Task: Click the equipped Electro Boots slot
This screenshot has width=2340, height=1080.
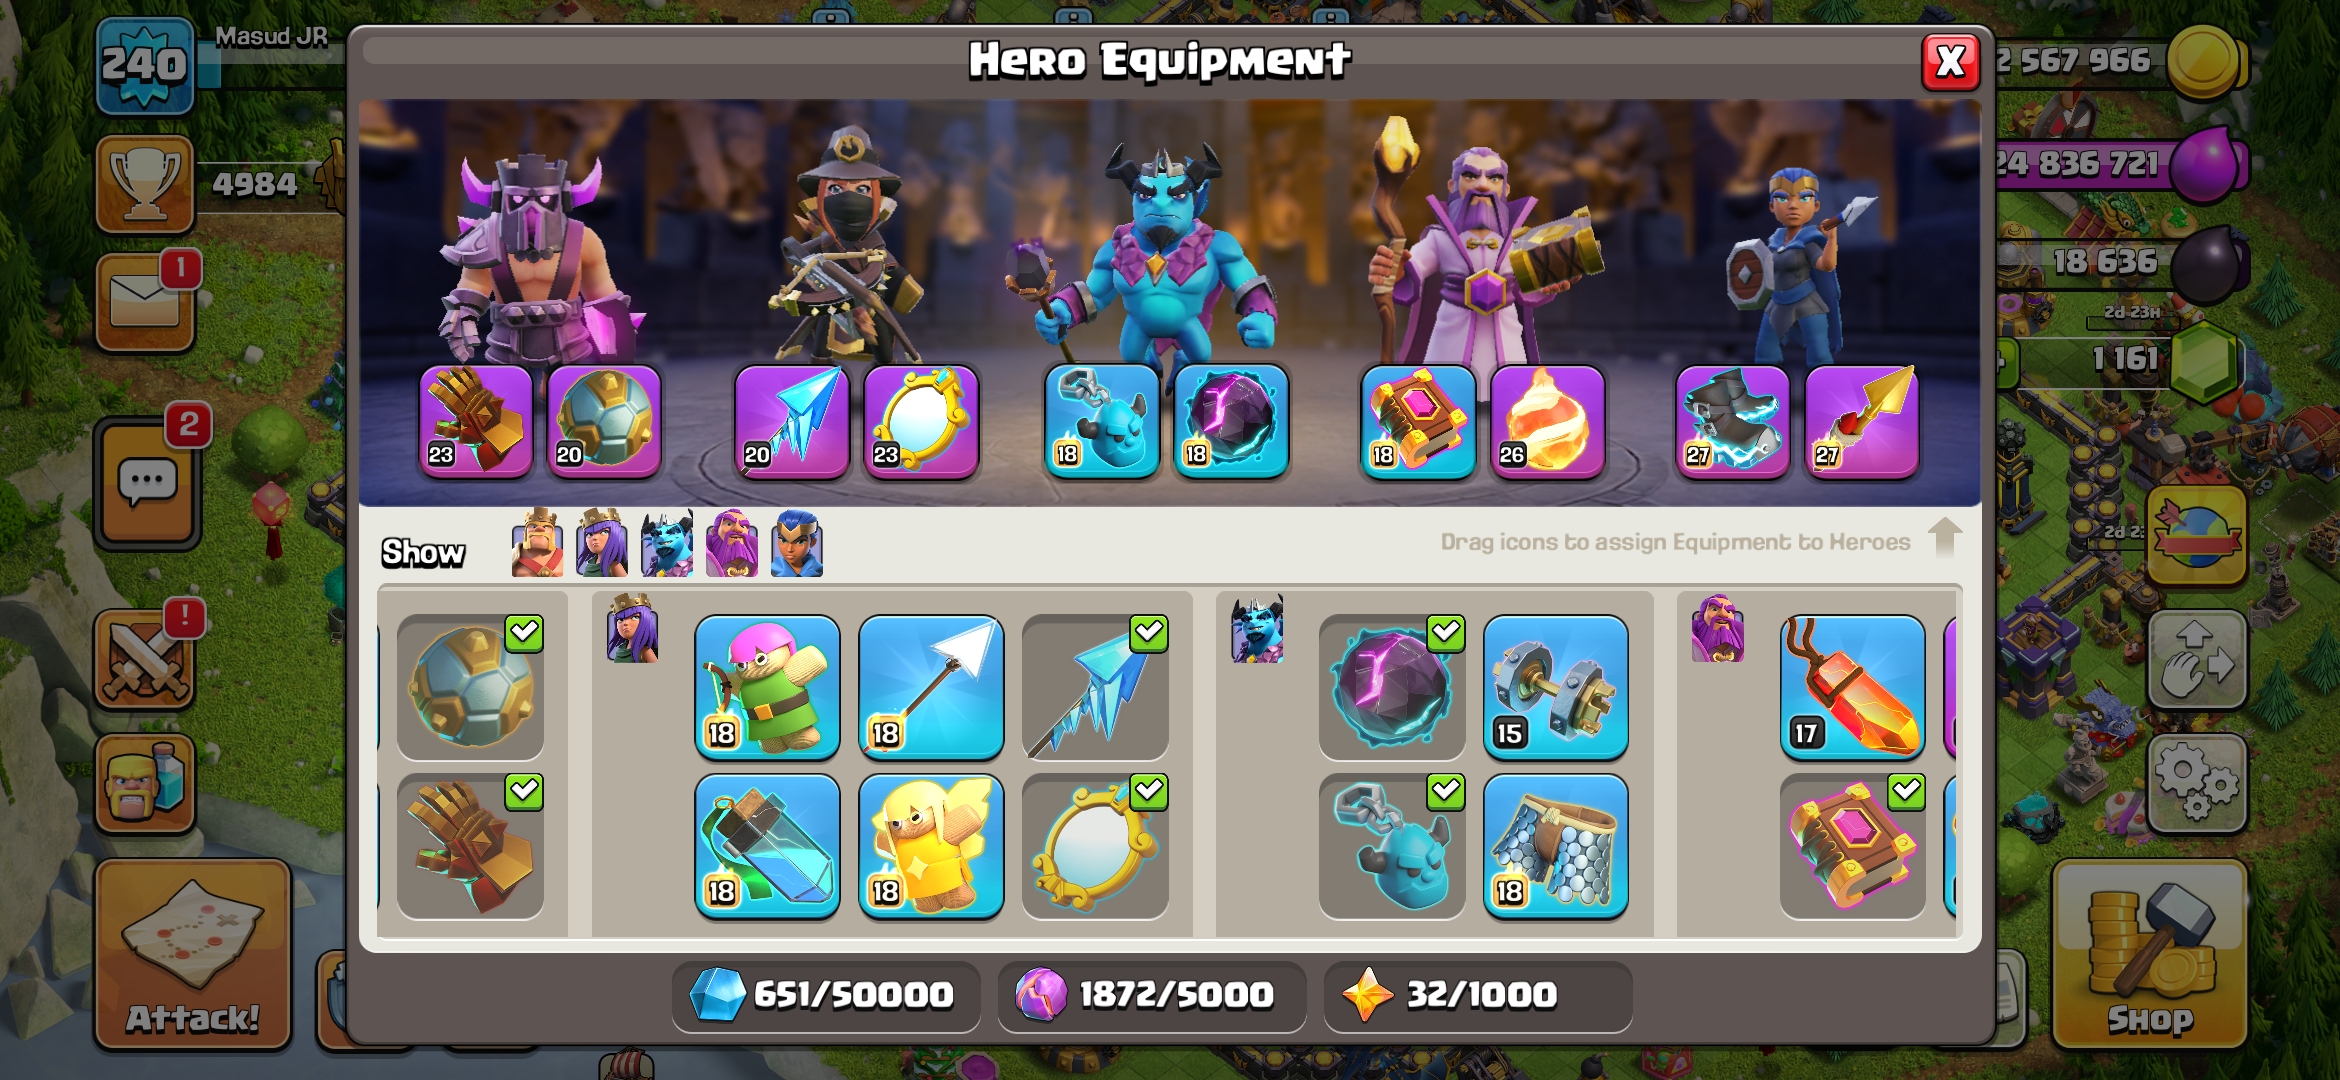Action: pos(1732,421)
